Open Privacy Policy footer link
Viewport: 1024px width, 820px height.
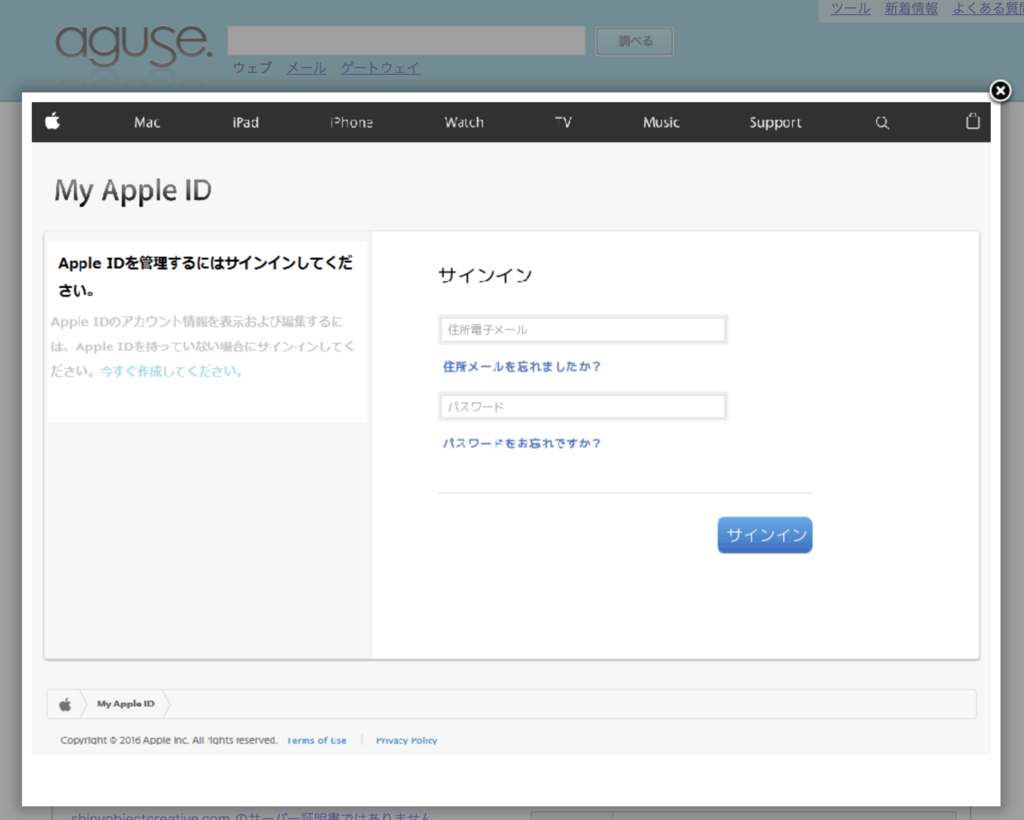pos(406,740)
